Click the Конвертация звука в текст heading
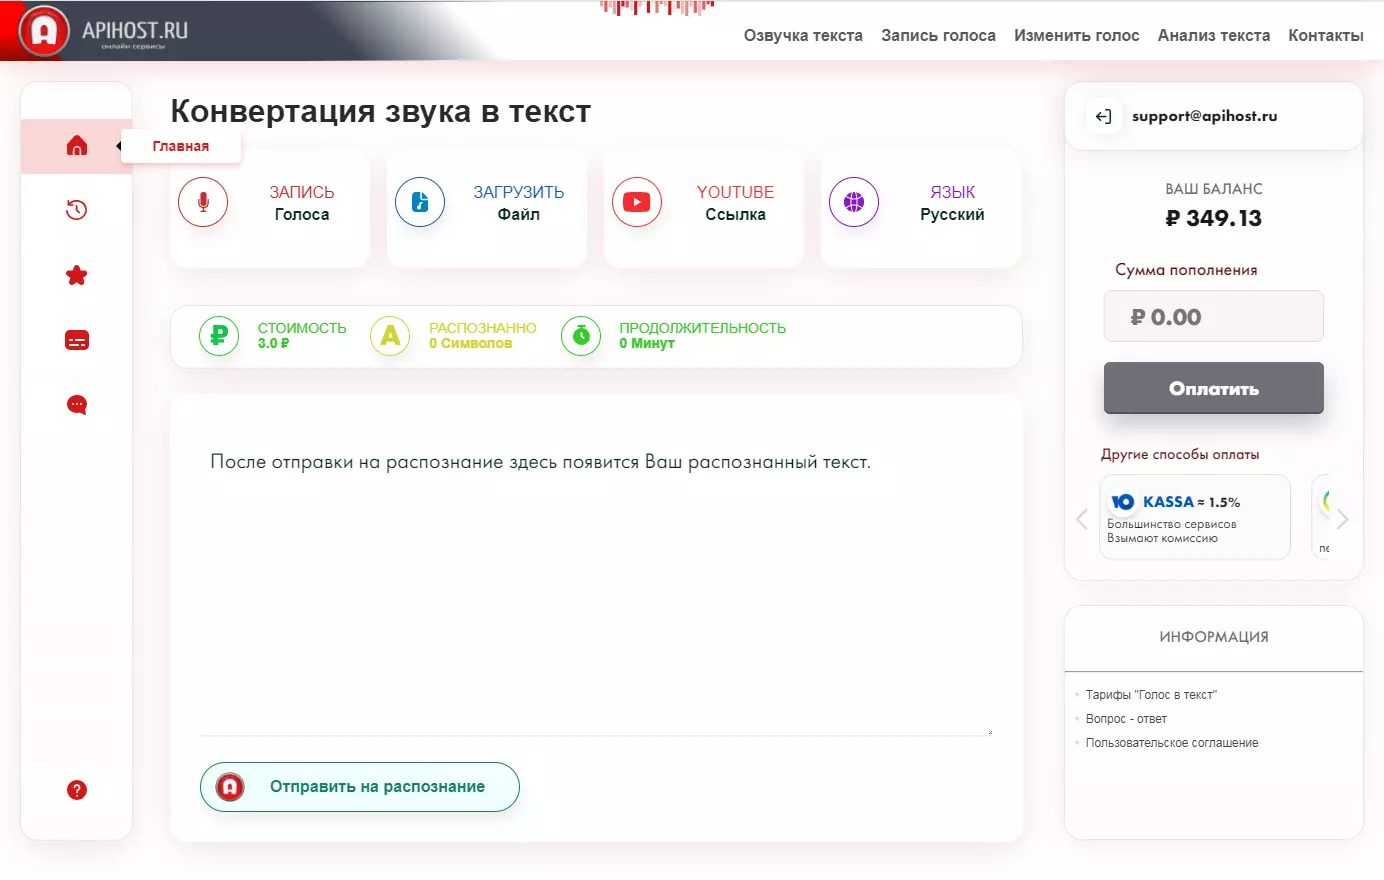 coord(381,111)
